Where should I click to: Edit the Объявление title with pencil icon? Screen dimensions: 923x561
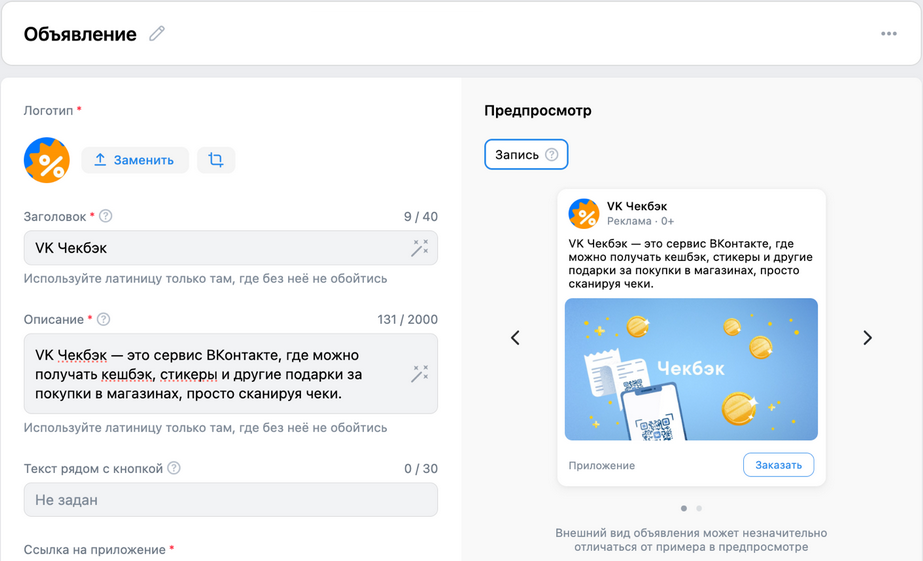[157, 34]
